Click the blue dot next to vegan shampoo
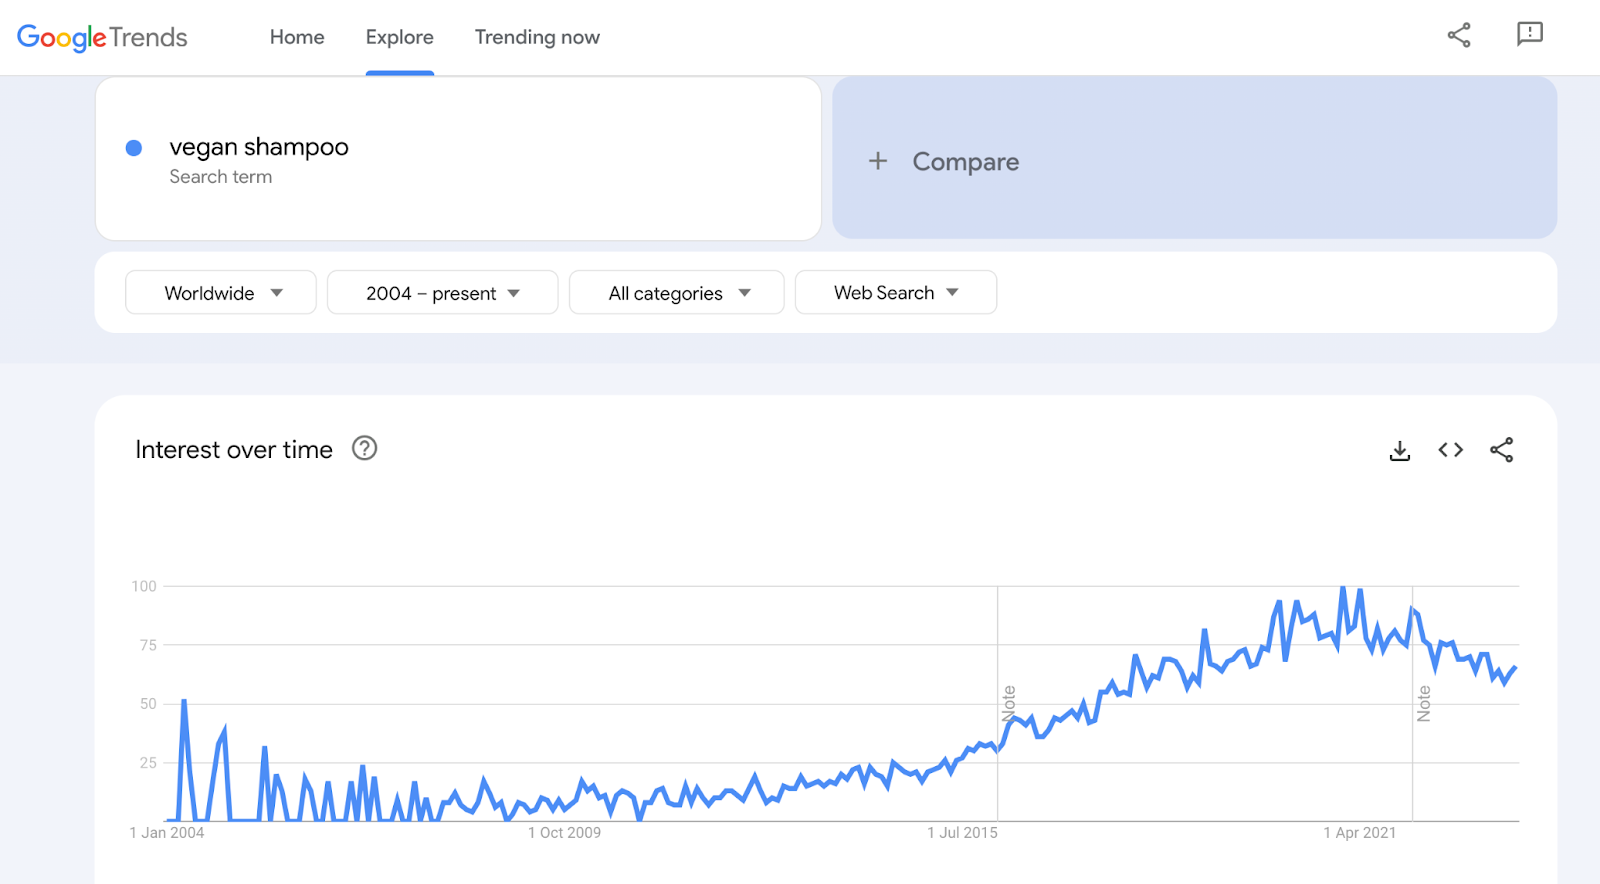1600x884 pixels. click(134, 148)
